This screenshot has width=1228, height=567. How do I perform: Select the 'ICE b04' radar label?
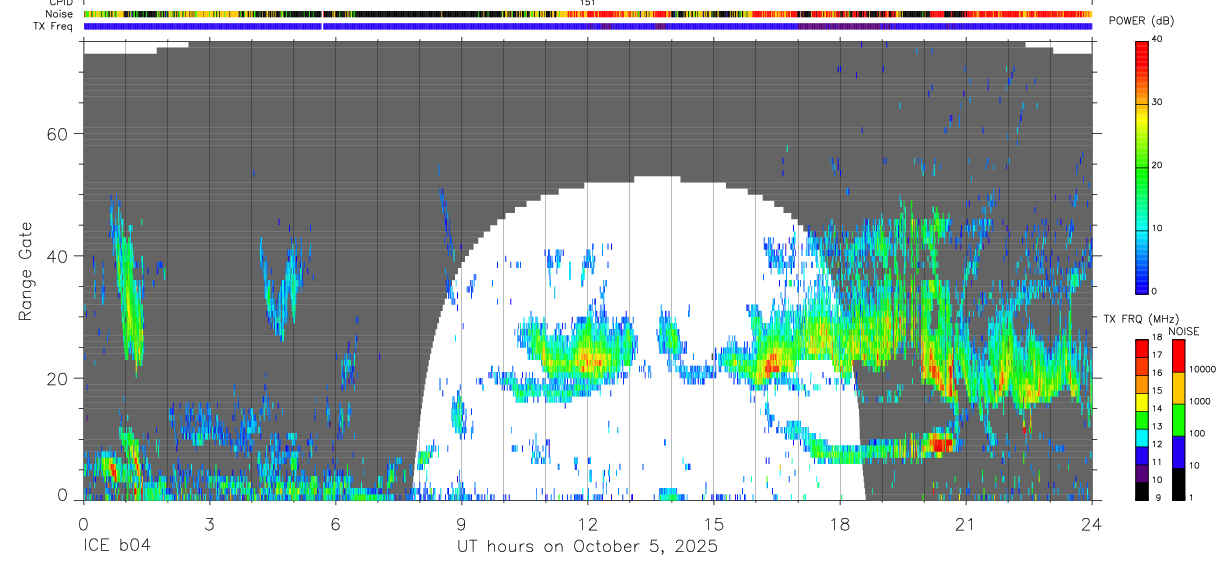coord(117,547)
